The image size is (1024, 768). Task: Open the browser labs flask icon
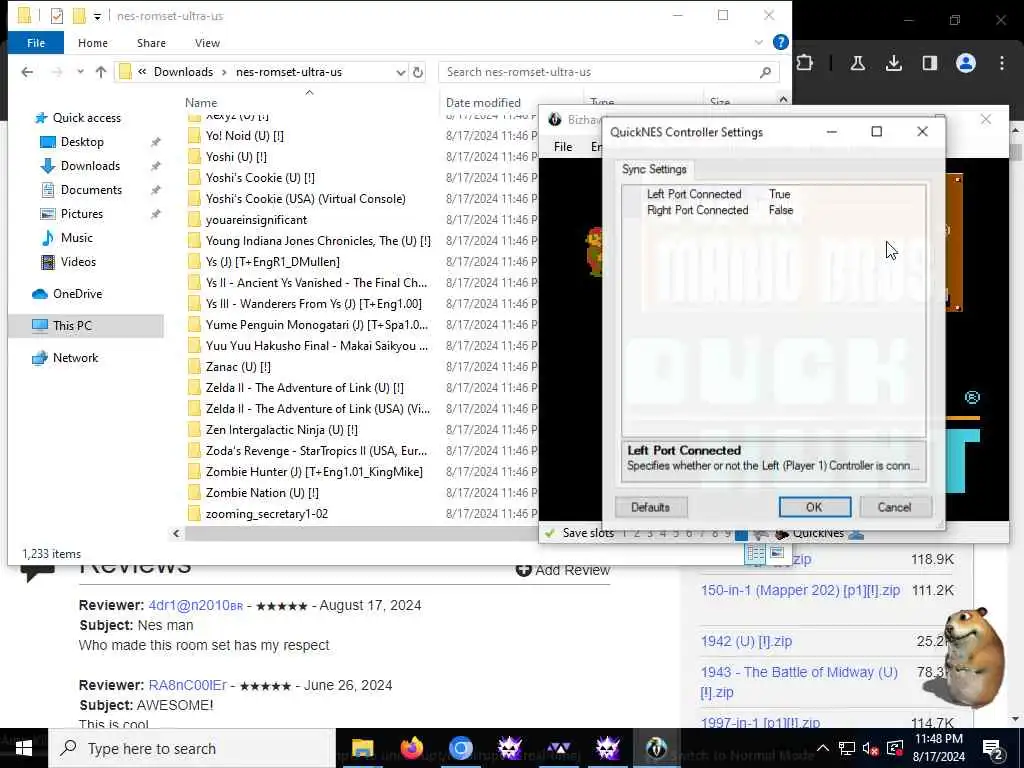pyautogui.click(x=857, y=63)
